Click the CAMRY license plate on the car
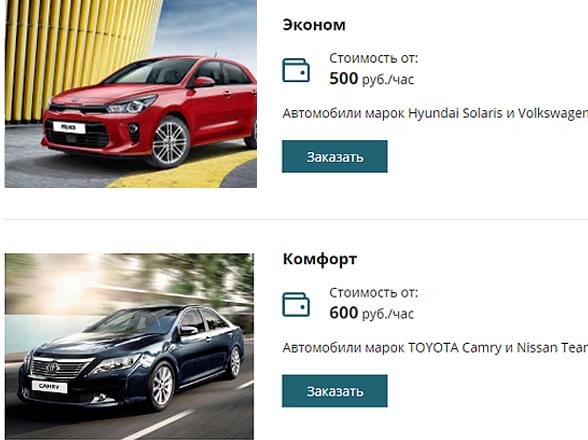 pyautogui.click(x=50, y=387)
